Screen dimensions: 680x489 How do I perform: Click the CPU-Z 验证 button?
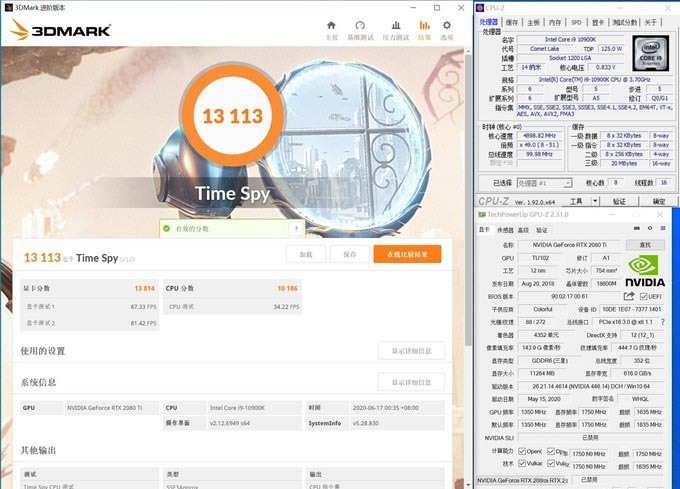(x=619, y=201)
